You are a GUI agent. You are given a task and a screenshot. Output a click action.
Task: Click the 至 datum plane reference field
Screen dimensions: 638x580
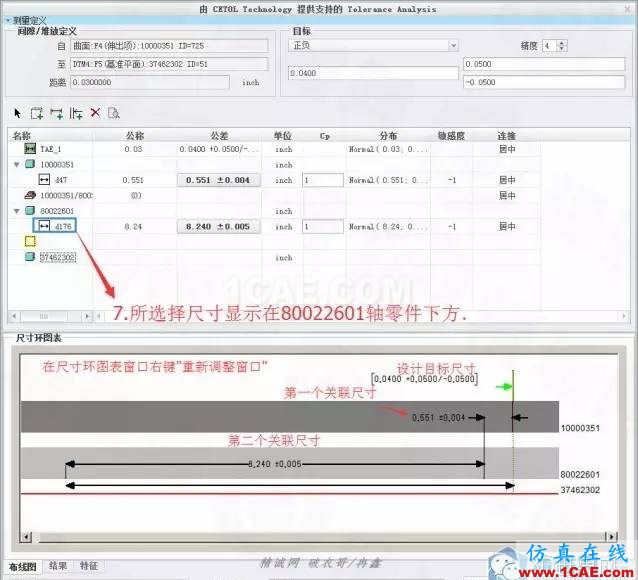pyautogui.click(x=169, y=64)
